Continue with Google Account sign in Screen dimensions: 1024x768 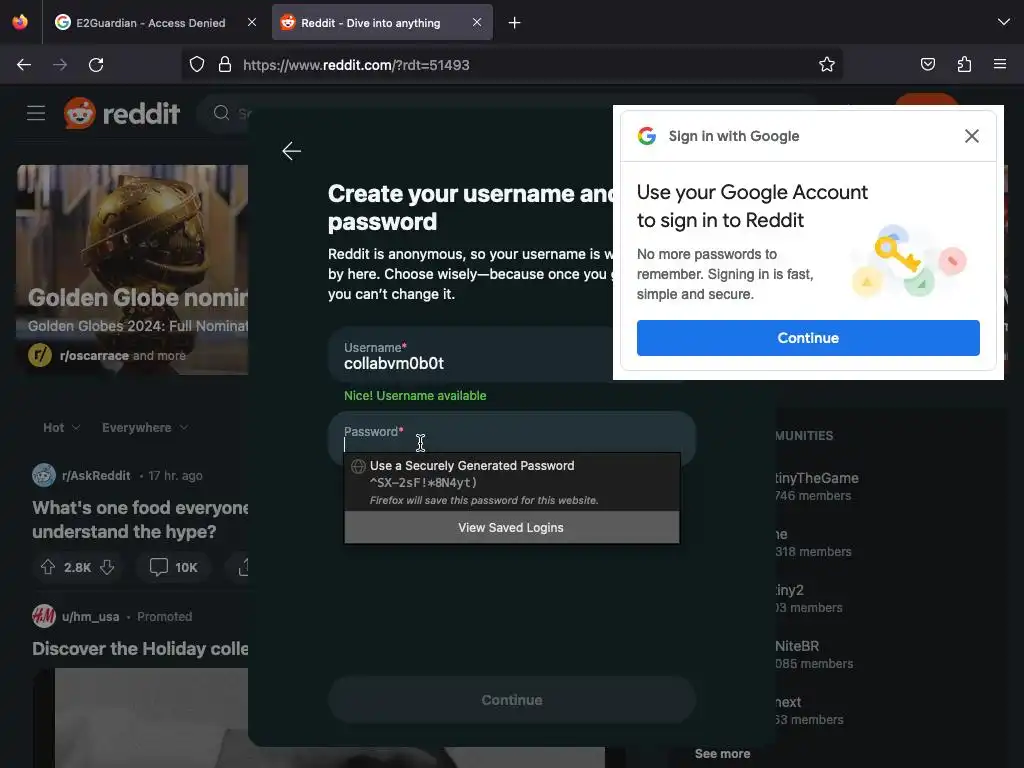[808, 338]
